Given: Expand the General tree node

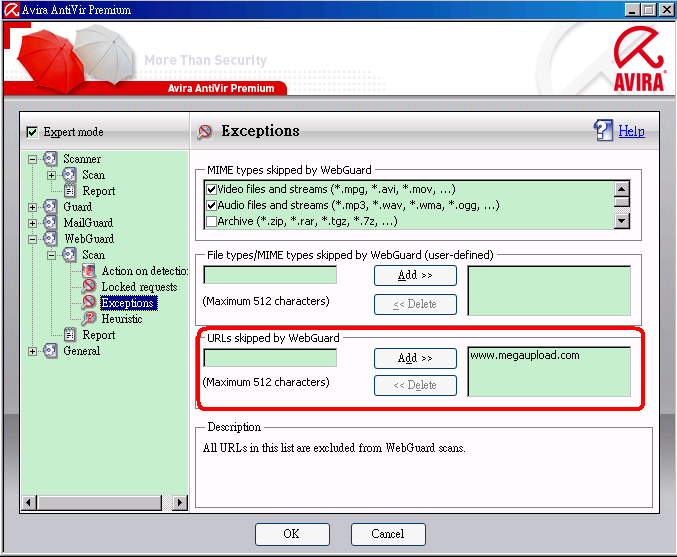Looking at the screenshot, I should click(x=33, y=351).
